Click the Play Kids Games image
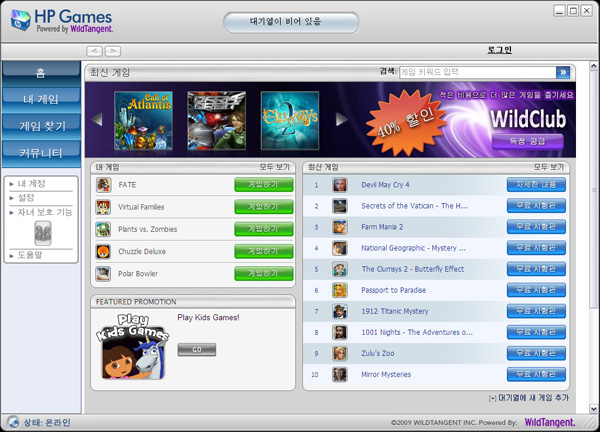This screenshot has width=600, height=432. click(x=132, y=347)
